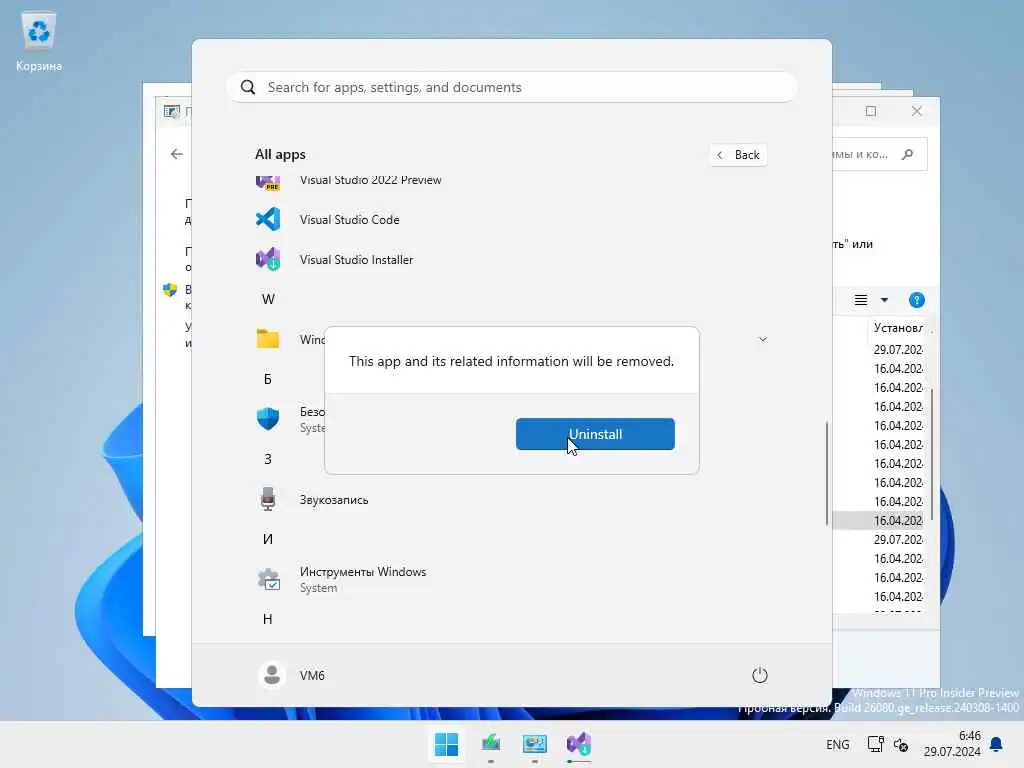Click back arrow in Control Panel window
1024x768 pixels.
(176, 154)
